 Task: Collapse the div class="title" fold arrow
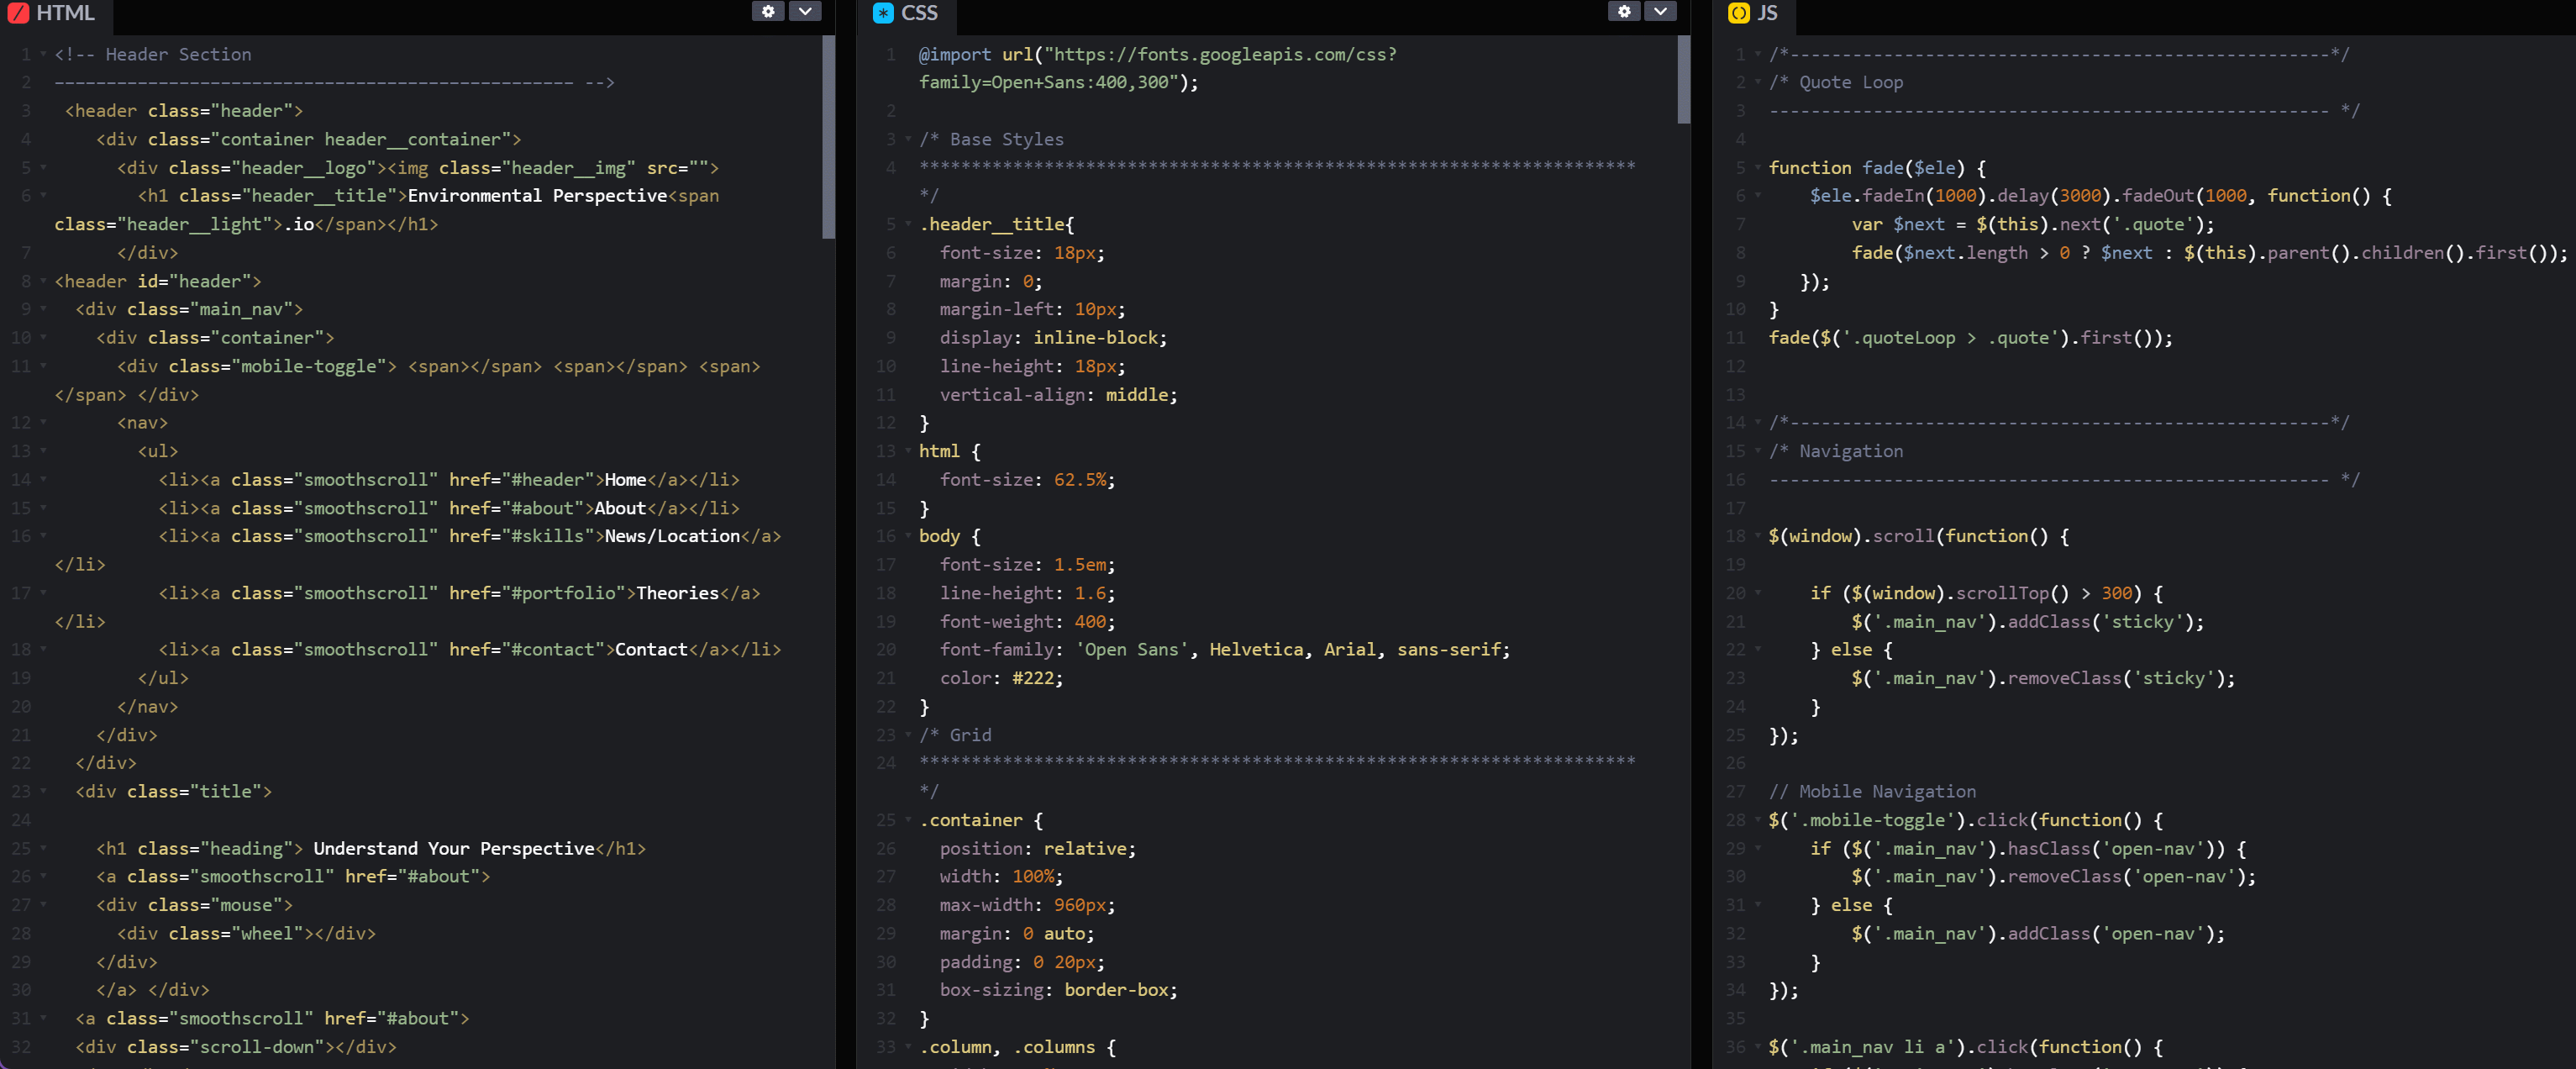[43, 792]
